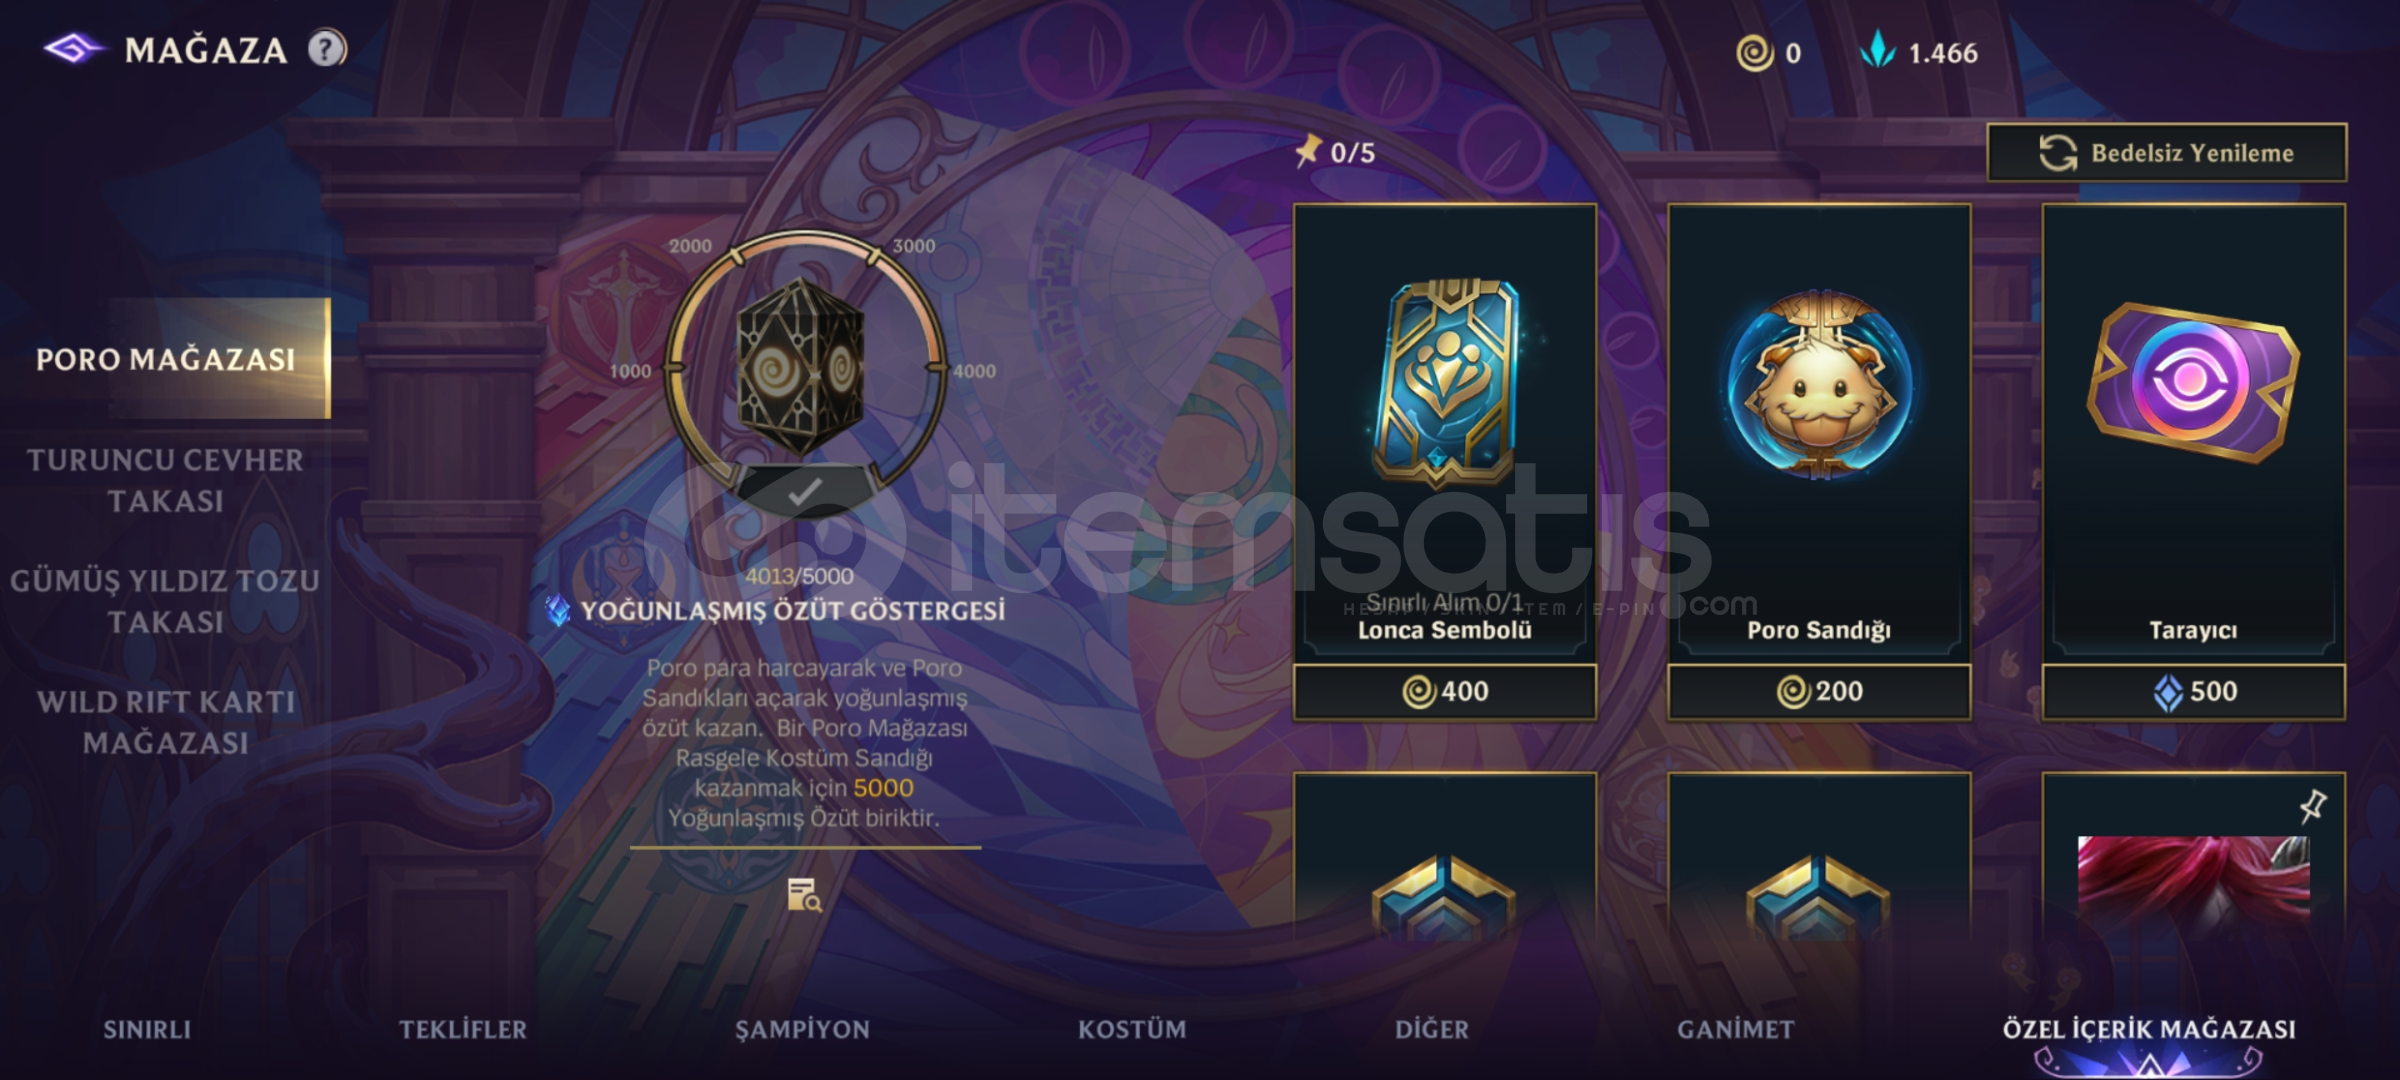Screen dimensions: 2400x1080
Task: Click the star pin counter 0/5
Action: [x=1334, y=152]
